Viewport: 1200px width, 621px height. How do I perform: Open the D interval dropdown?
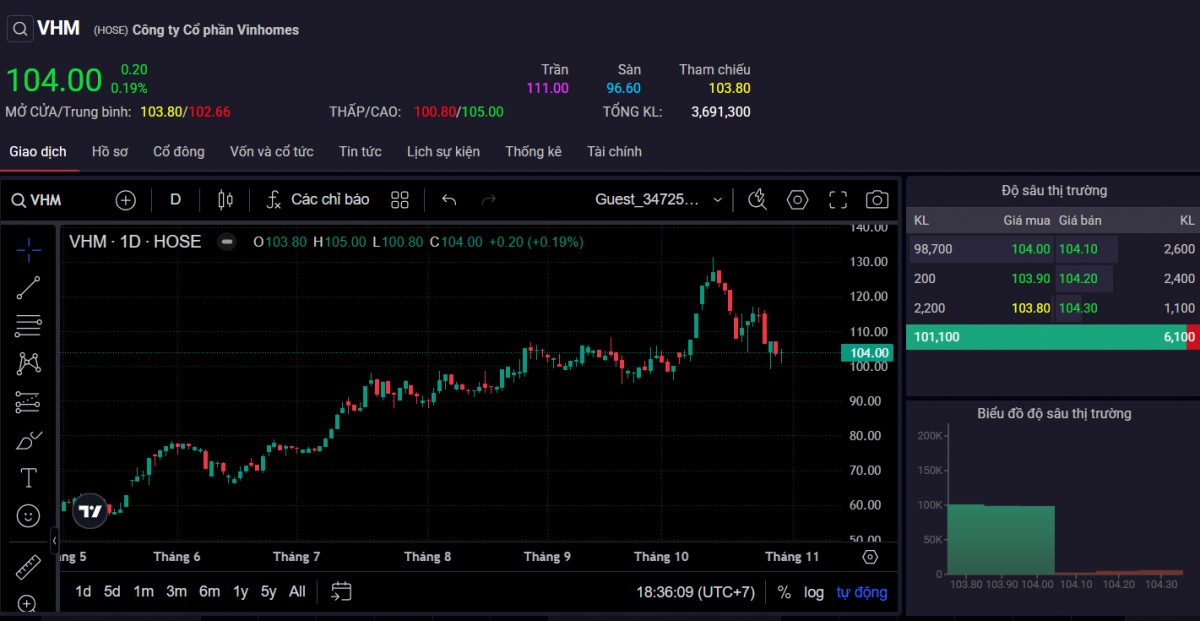click(x=175, y=200)
